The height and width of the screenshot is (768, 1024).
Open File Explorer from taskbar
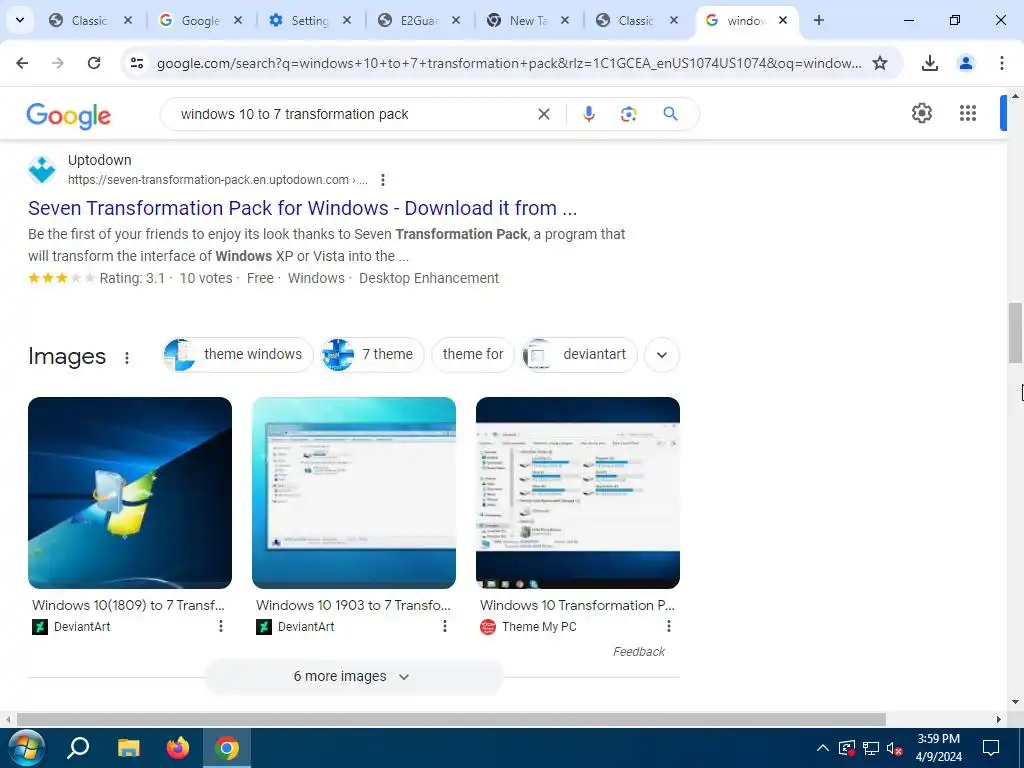click(128, 748)
